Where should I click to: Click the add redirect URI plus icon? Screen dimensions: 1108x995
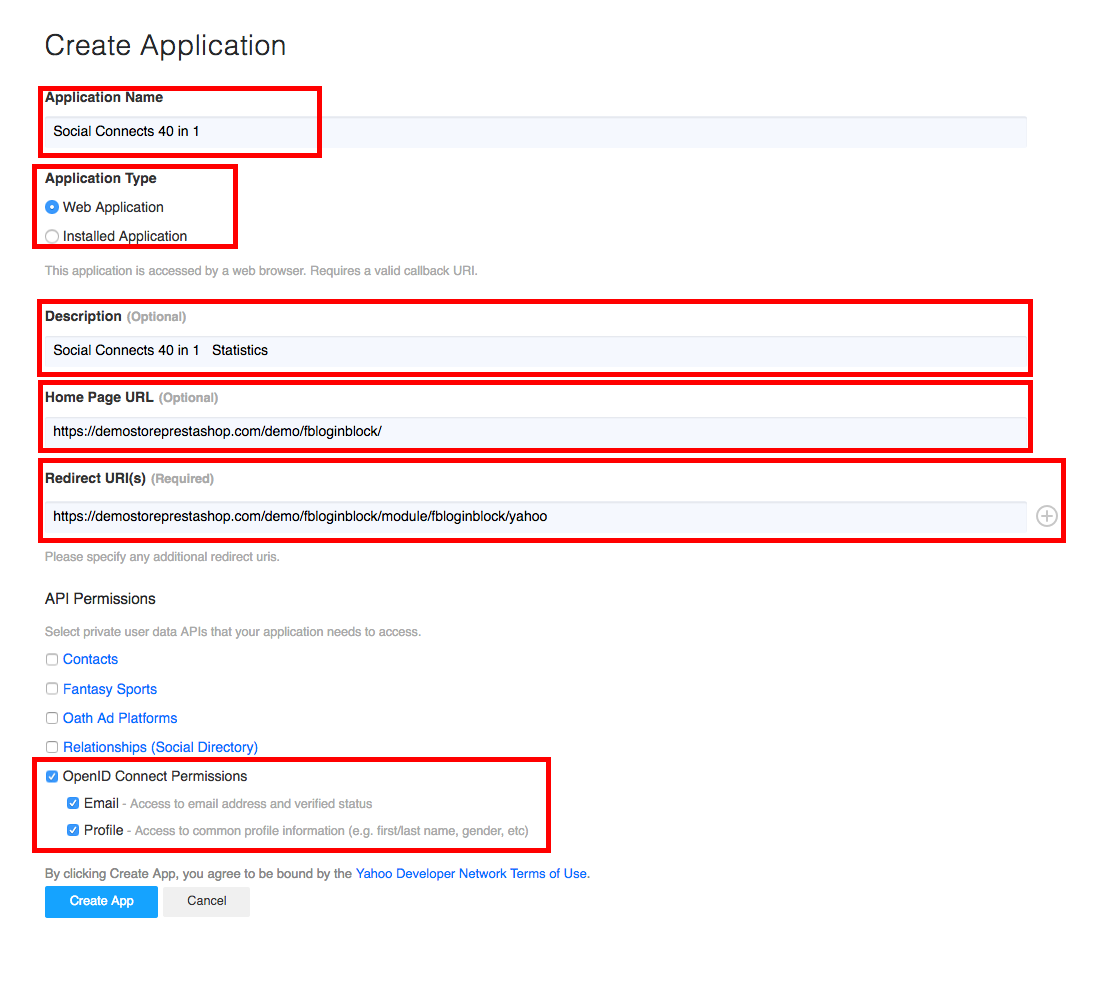coord(1047,516)
